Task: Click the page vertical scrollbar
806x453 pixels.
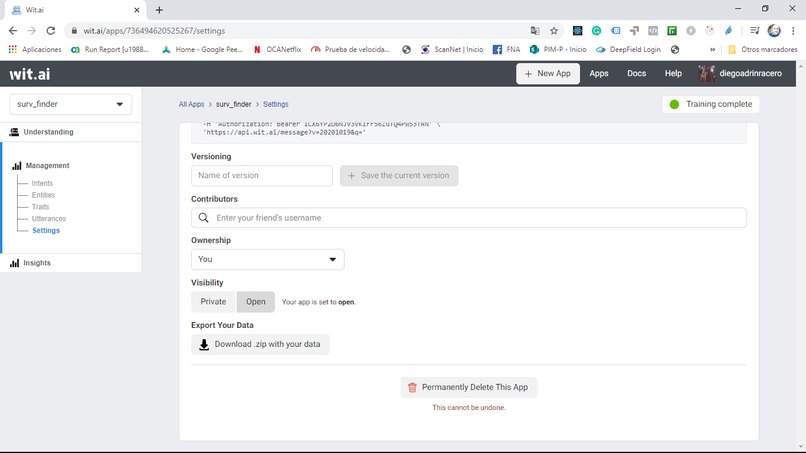Action: 801,257
